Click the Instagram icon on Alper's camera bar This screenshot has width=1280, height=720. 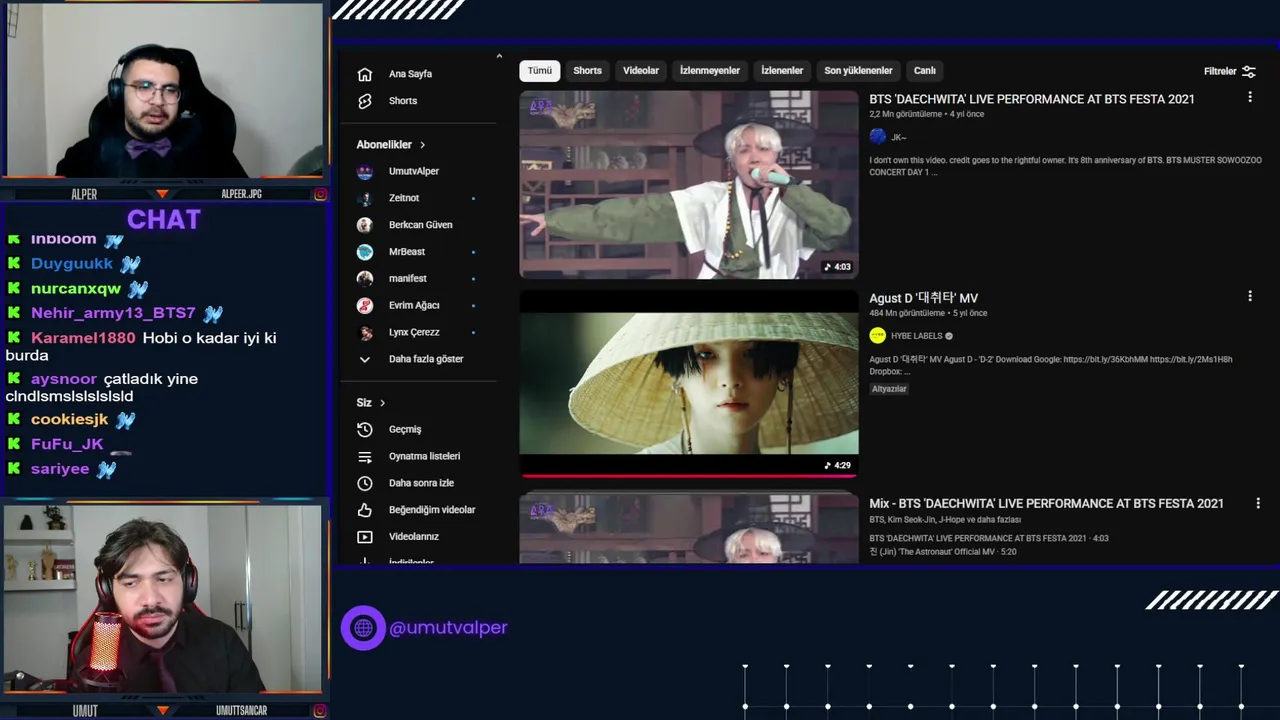click(x=320, y=194)
